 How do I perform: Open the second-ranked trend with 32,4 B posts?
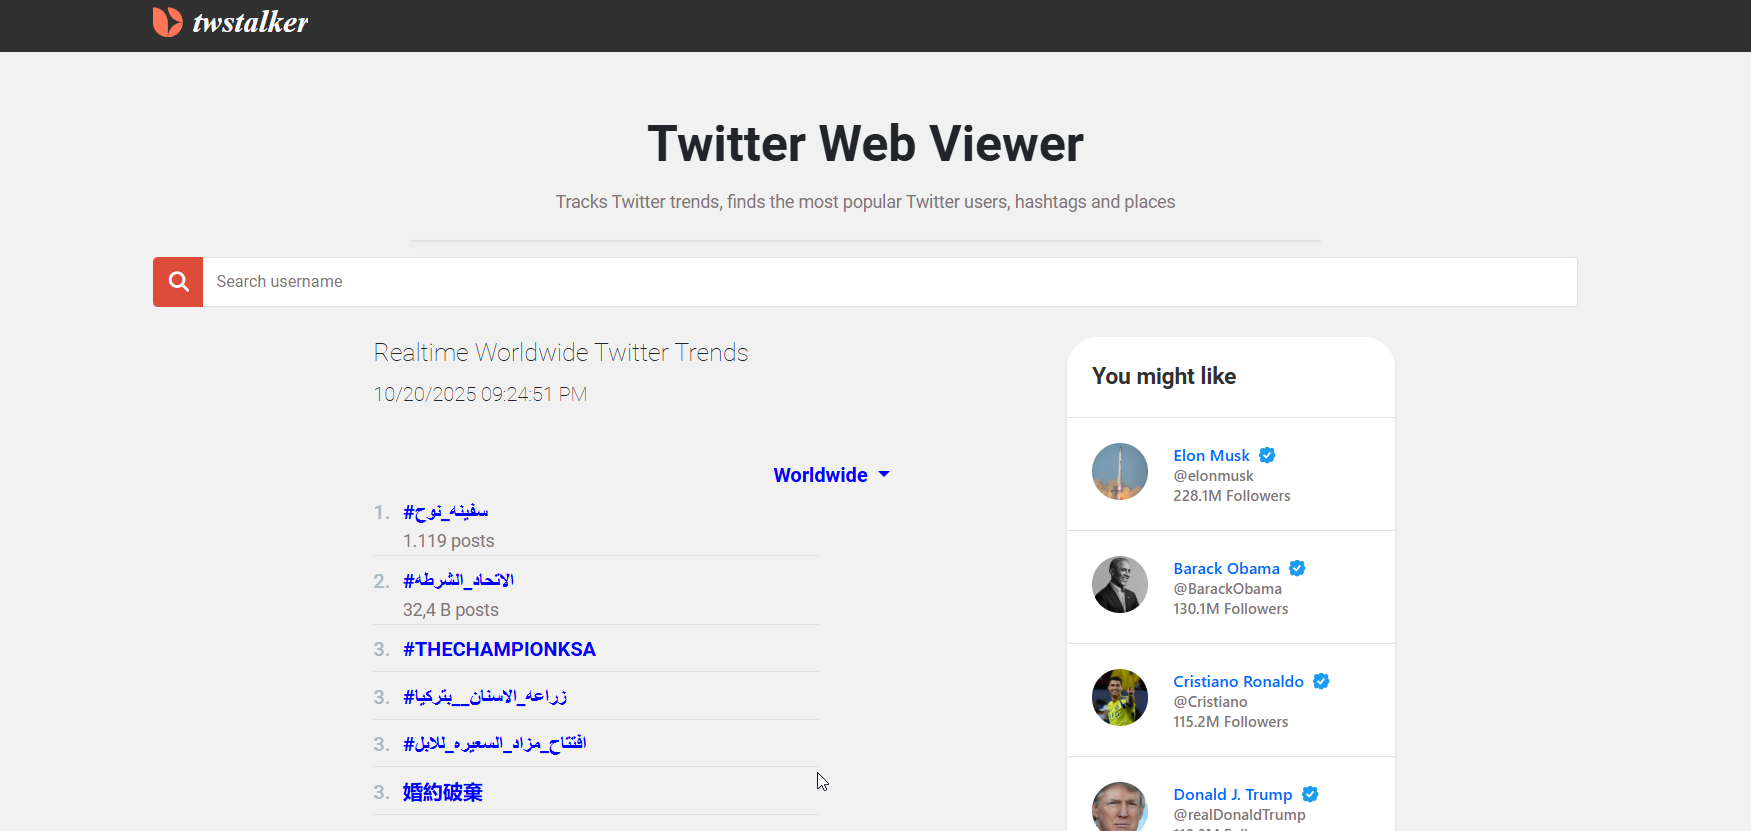click(x=459, y=581)
